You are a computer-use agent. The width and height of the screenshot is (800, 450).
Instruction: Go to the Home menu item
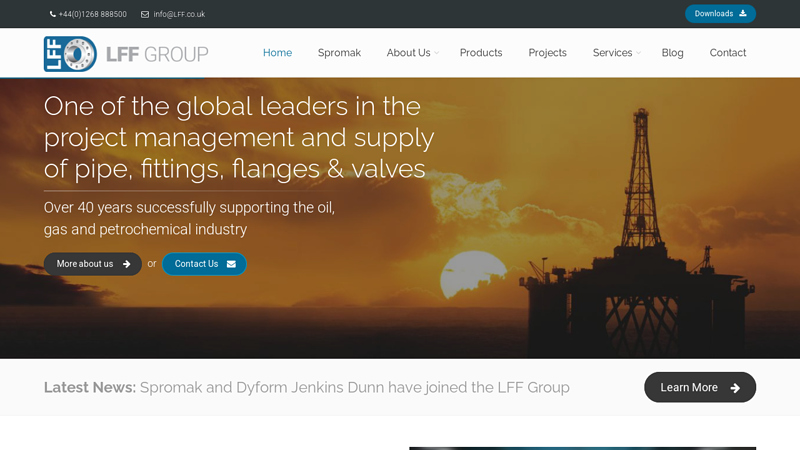tap(278, 53)
